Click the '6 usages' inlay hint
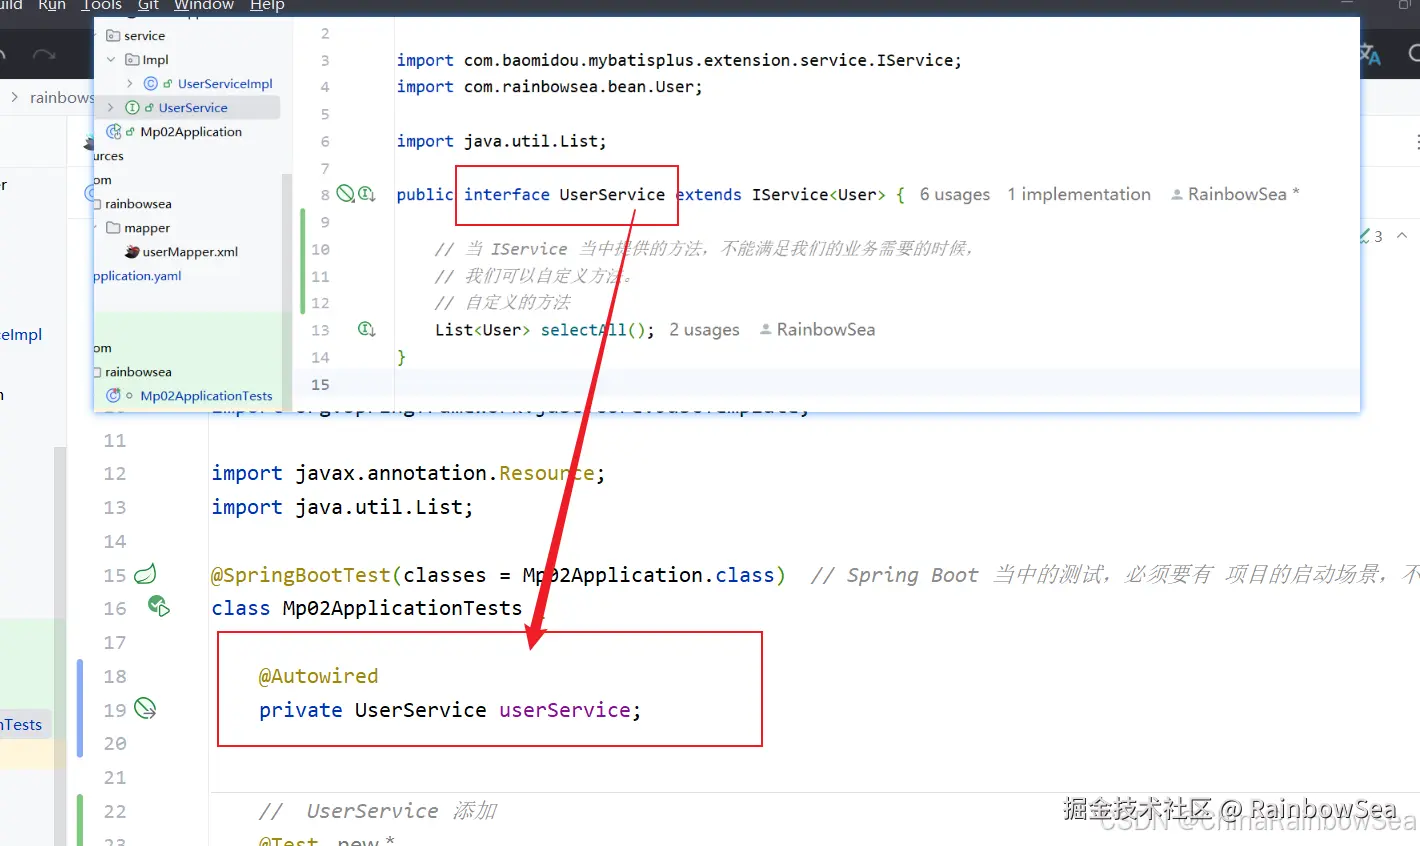The height and width of the screenshot is (846, 1420). [x=955, y=195]
